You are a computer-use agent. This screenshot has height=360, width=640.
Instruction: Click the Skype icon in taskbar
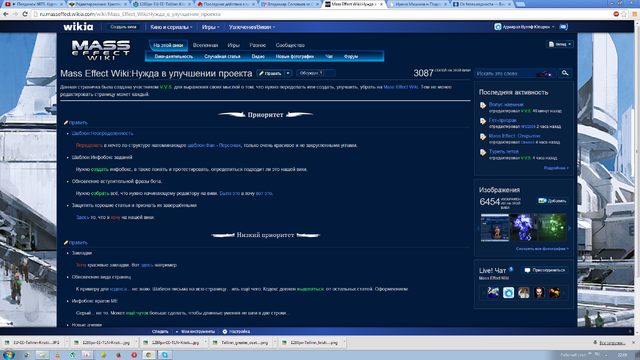165,355
